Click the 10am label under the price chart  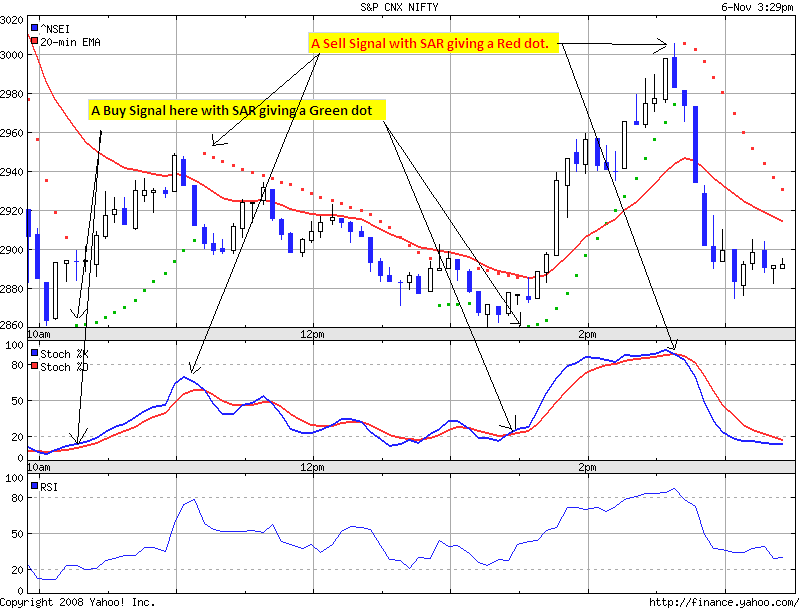[39, 335]
